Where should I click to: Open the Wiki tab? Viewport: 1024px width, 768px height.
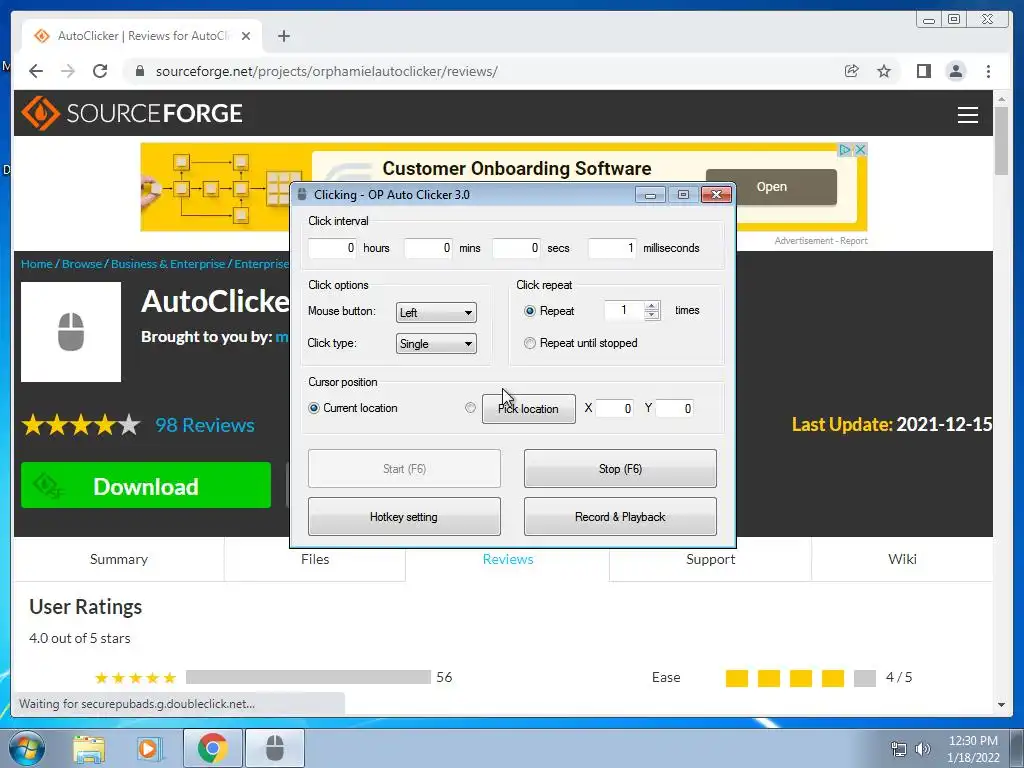902,559
